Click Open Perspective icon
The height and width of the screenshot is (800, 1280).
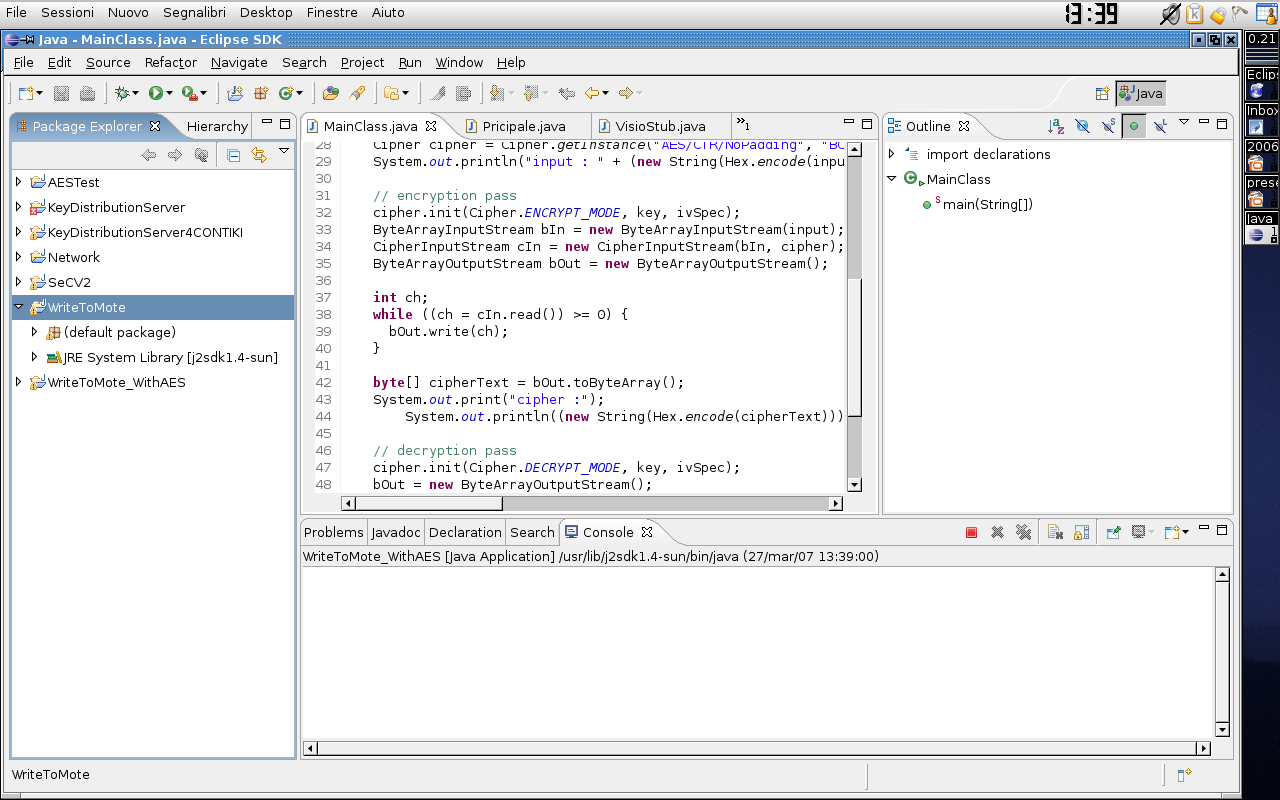(x=1102, y=93)
